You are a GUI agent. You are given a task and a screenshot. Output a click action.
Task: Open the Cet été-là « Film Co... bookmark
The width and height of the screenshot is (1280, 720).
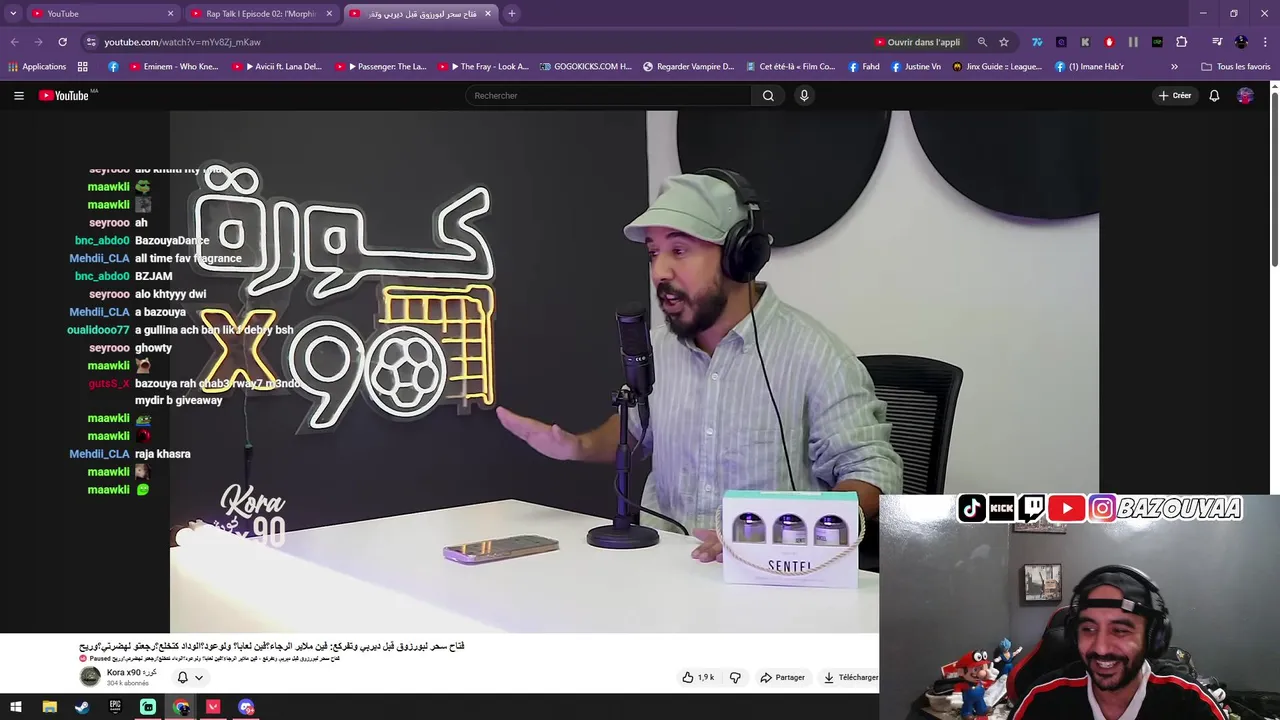coord(790,67)
